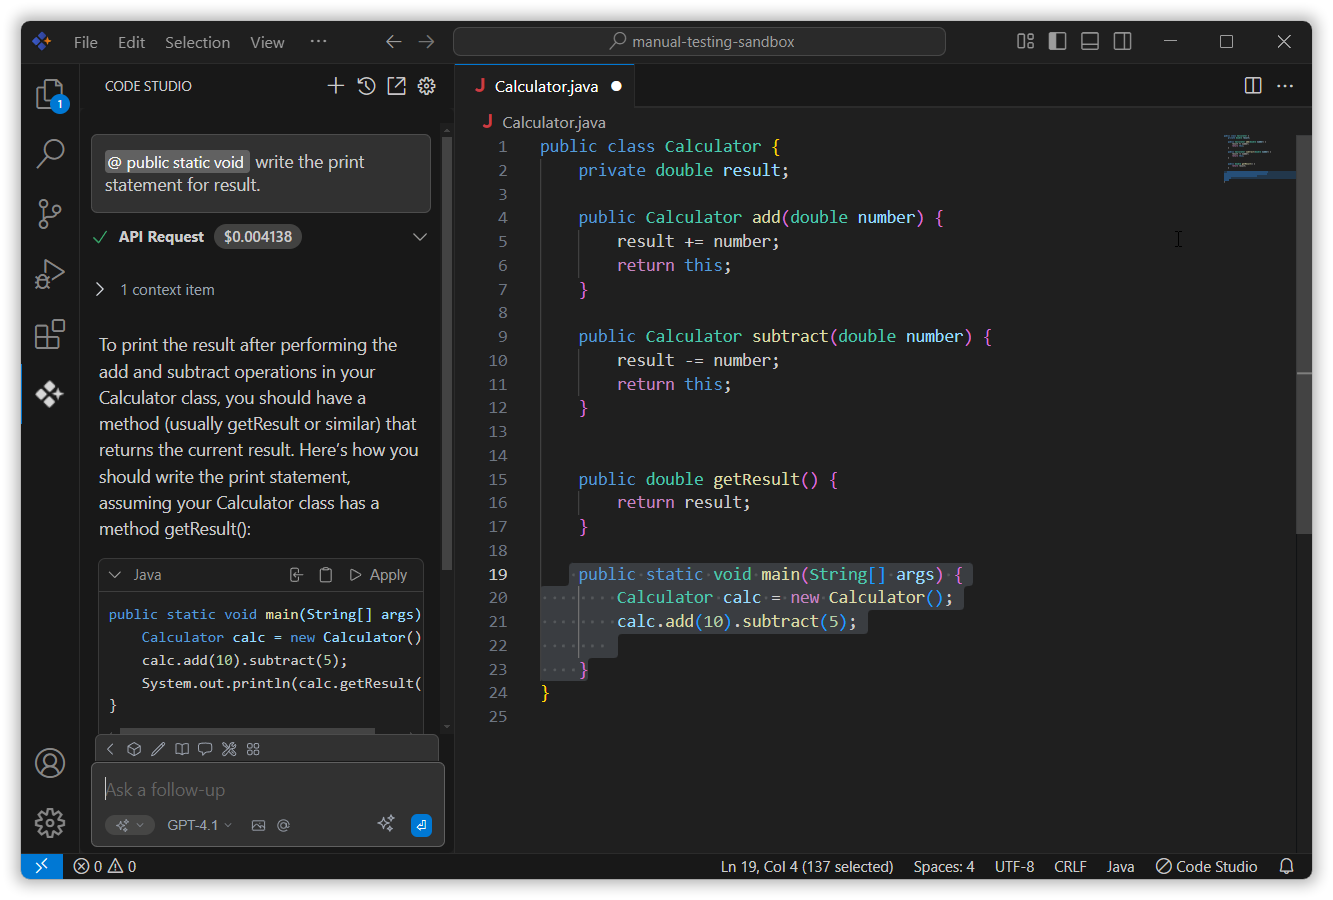Toggle the primary sidebar visibility
The height and width of the screenshot is (900, 1333).
1057,41
